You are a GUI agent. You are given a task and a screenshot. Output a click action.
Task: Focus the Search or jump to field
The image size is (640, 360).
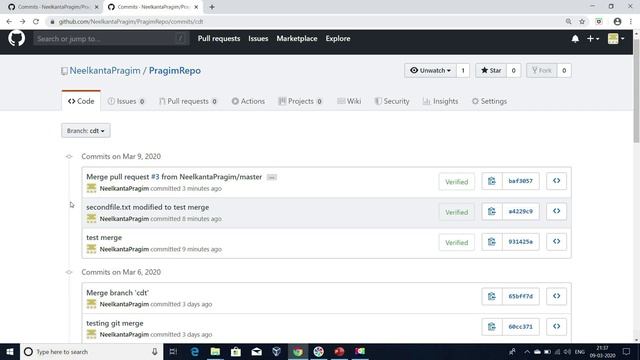point(111,39)
